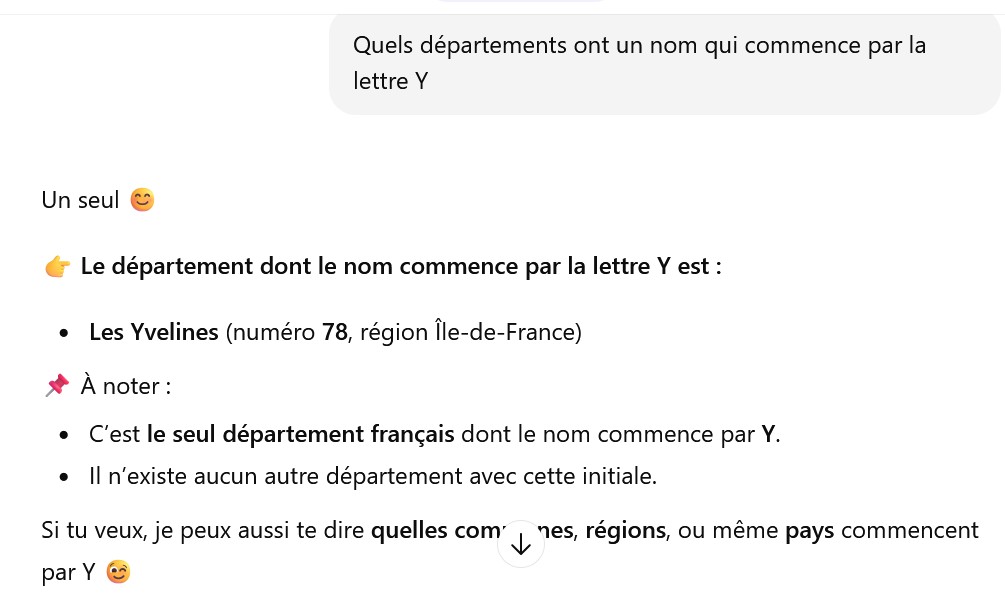Click the bold number "78"
The width and height of the screenshot is (1005, 594).
click(334, 332)
